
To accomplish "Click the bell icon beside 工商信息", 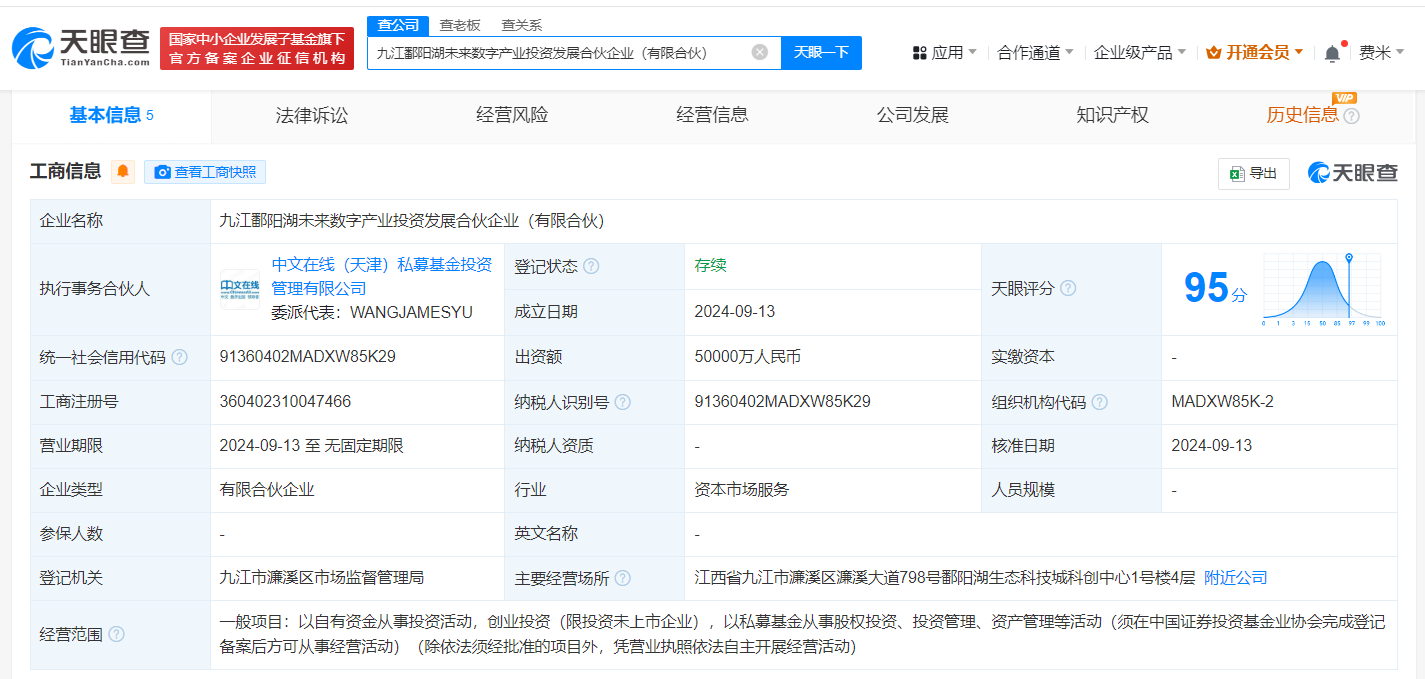I will click(x=121, y=170).
